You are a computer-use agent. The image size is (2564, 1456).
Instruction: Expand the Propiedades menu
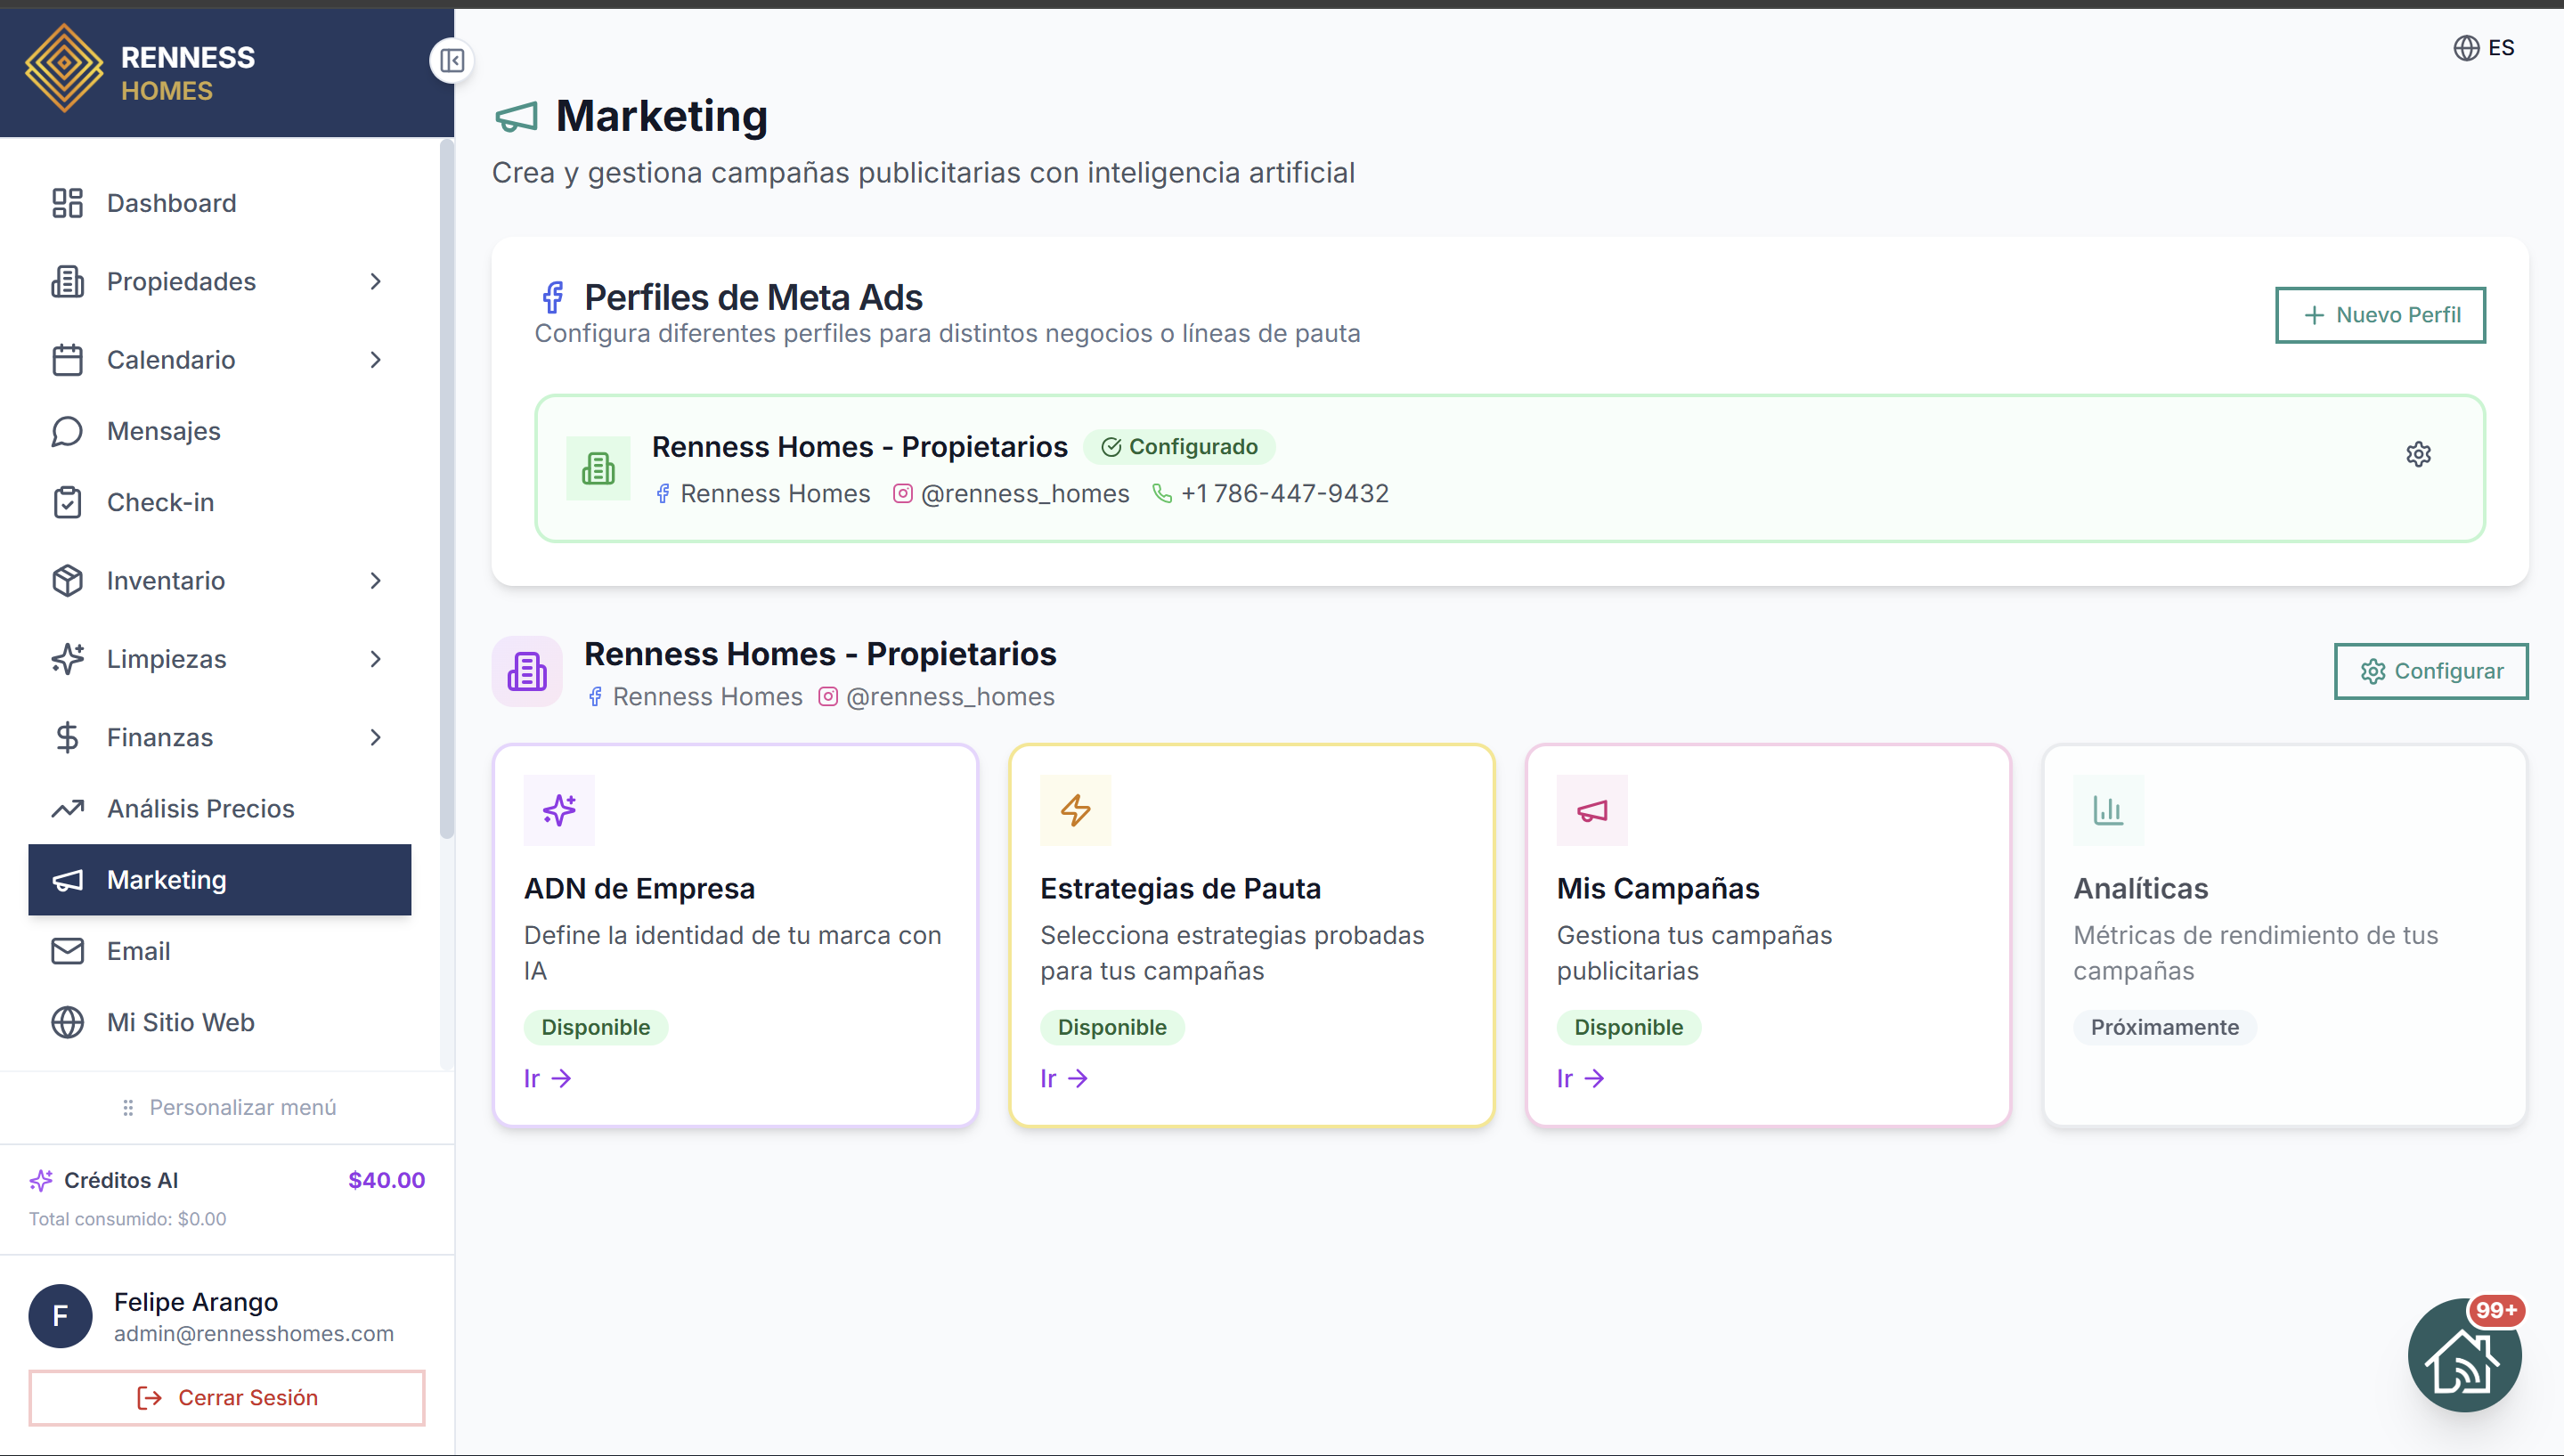click(x=375, y=281)
